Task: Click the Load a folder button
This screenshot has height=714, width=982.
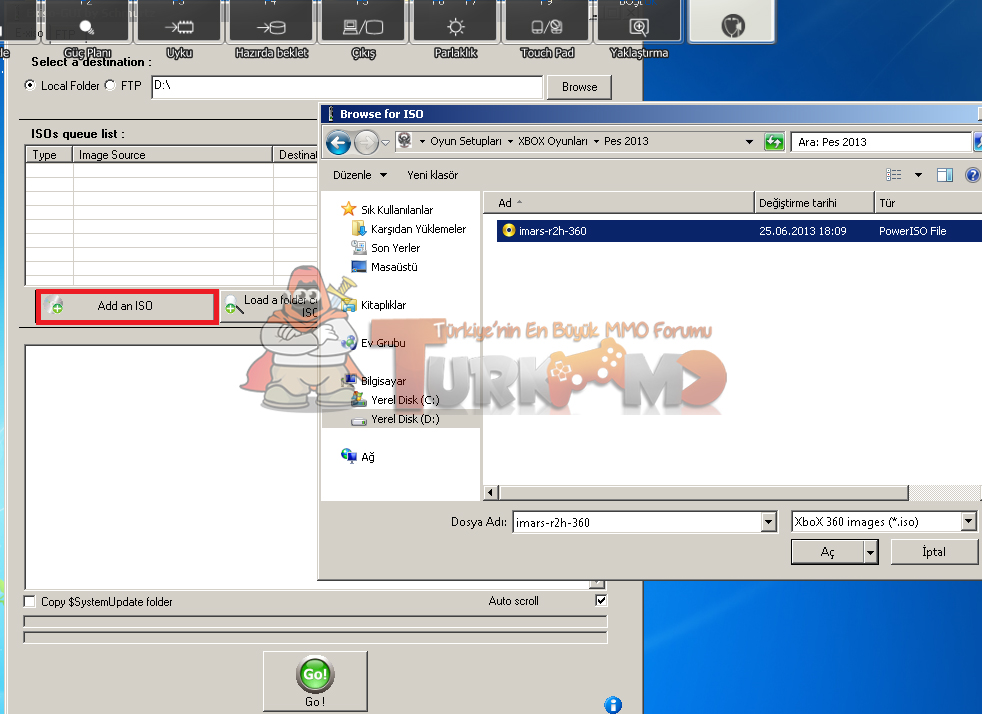Action: click(270, 306)
